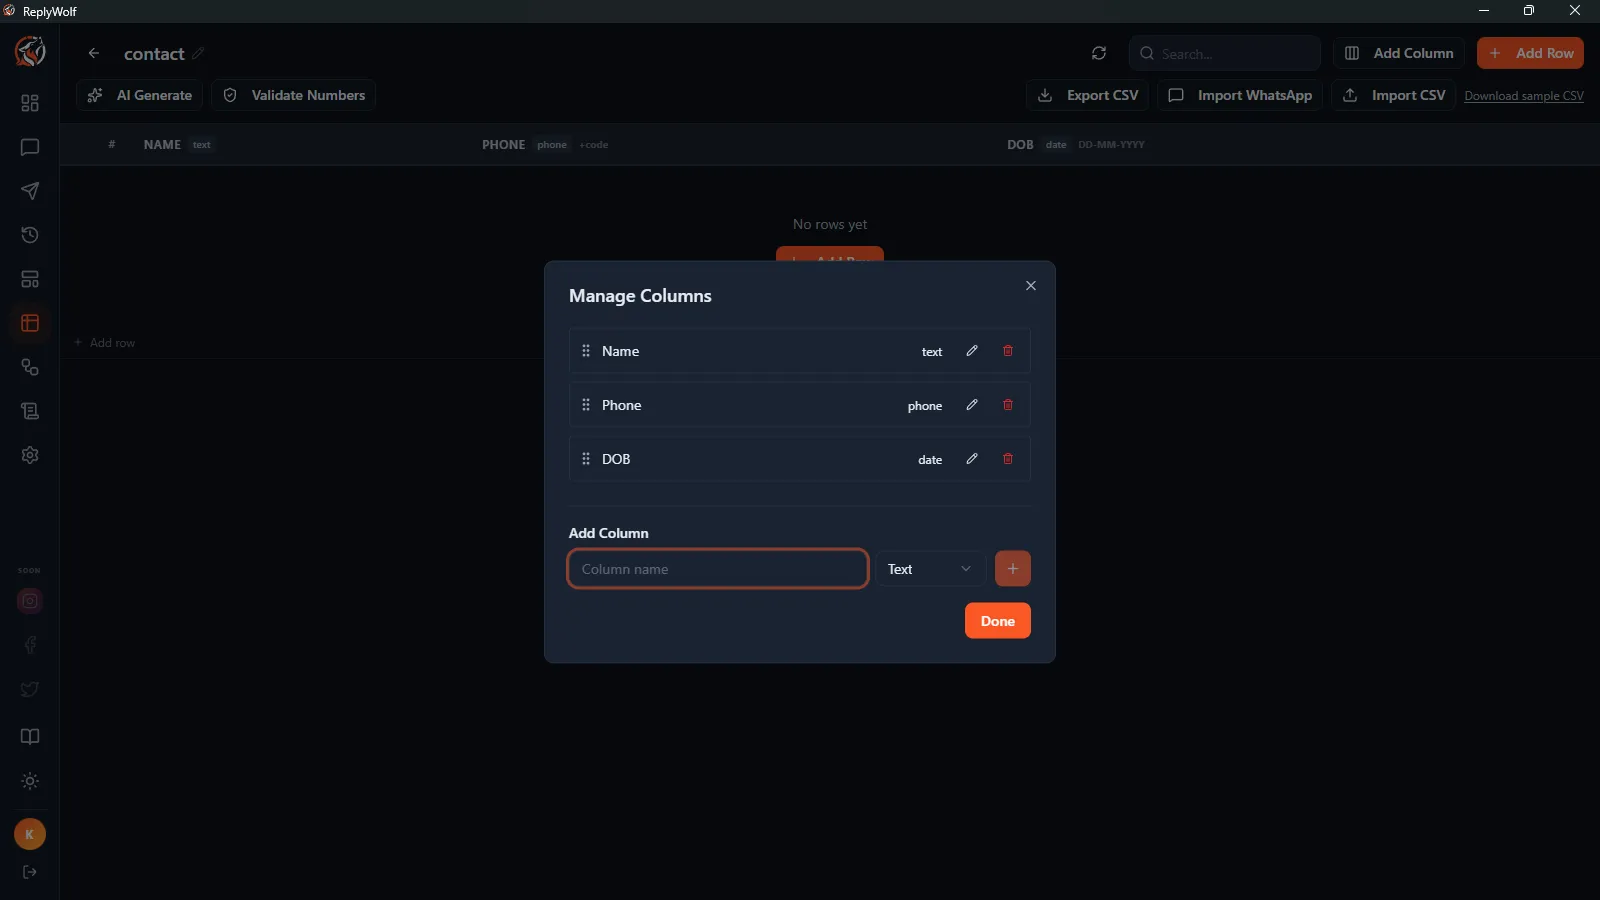Go back using the left arrow
Viewport: 1600px width, 900px height.
(x=94, y=53)
